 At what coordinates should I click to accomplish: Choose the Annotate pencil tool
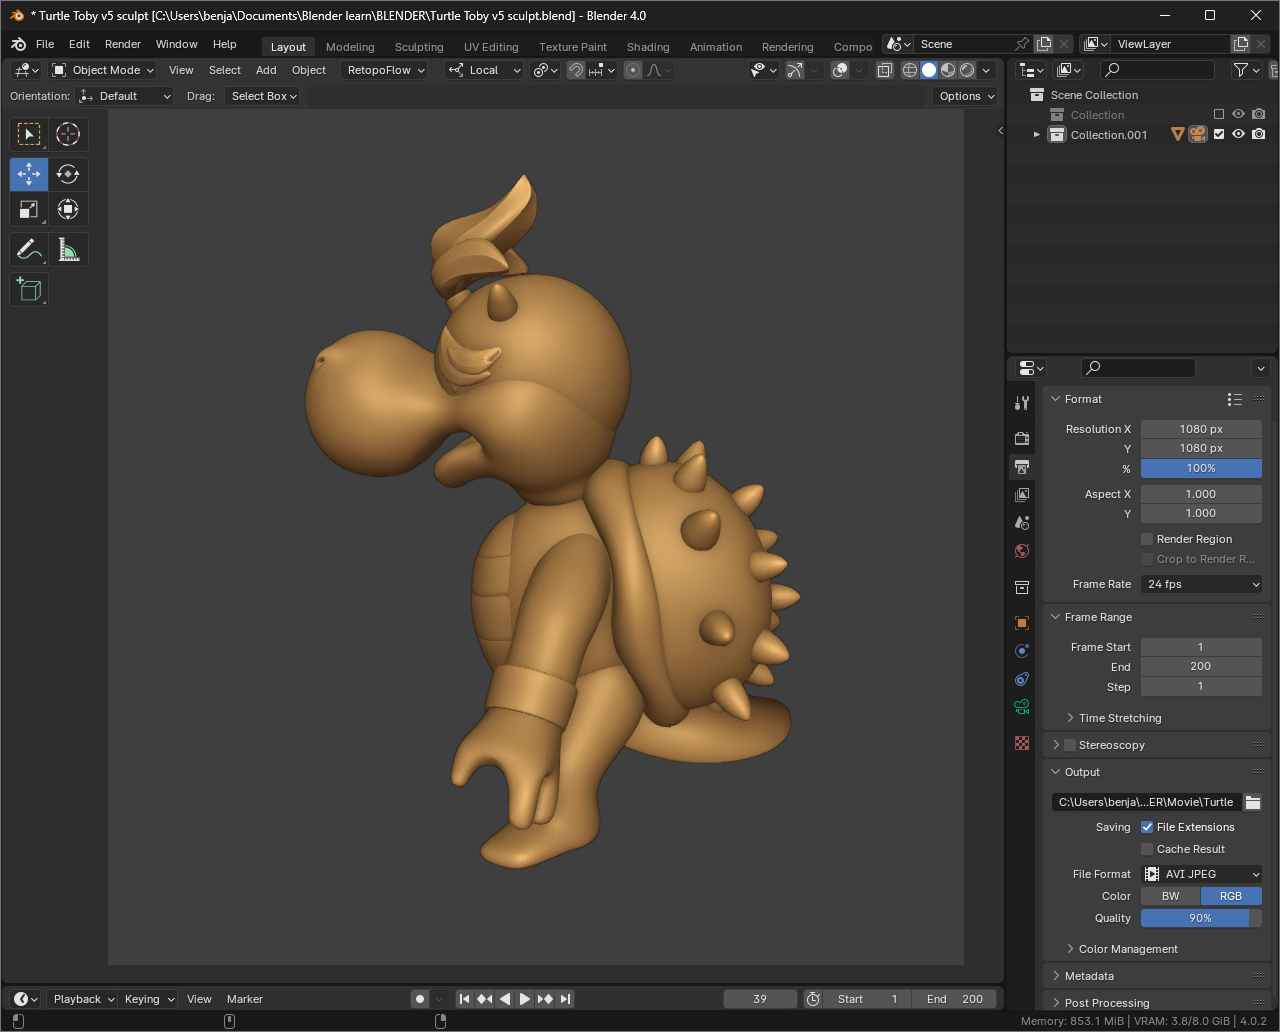[28, 249]
